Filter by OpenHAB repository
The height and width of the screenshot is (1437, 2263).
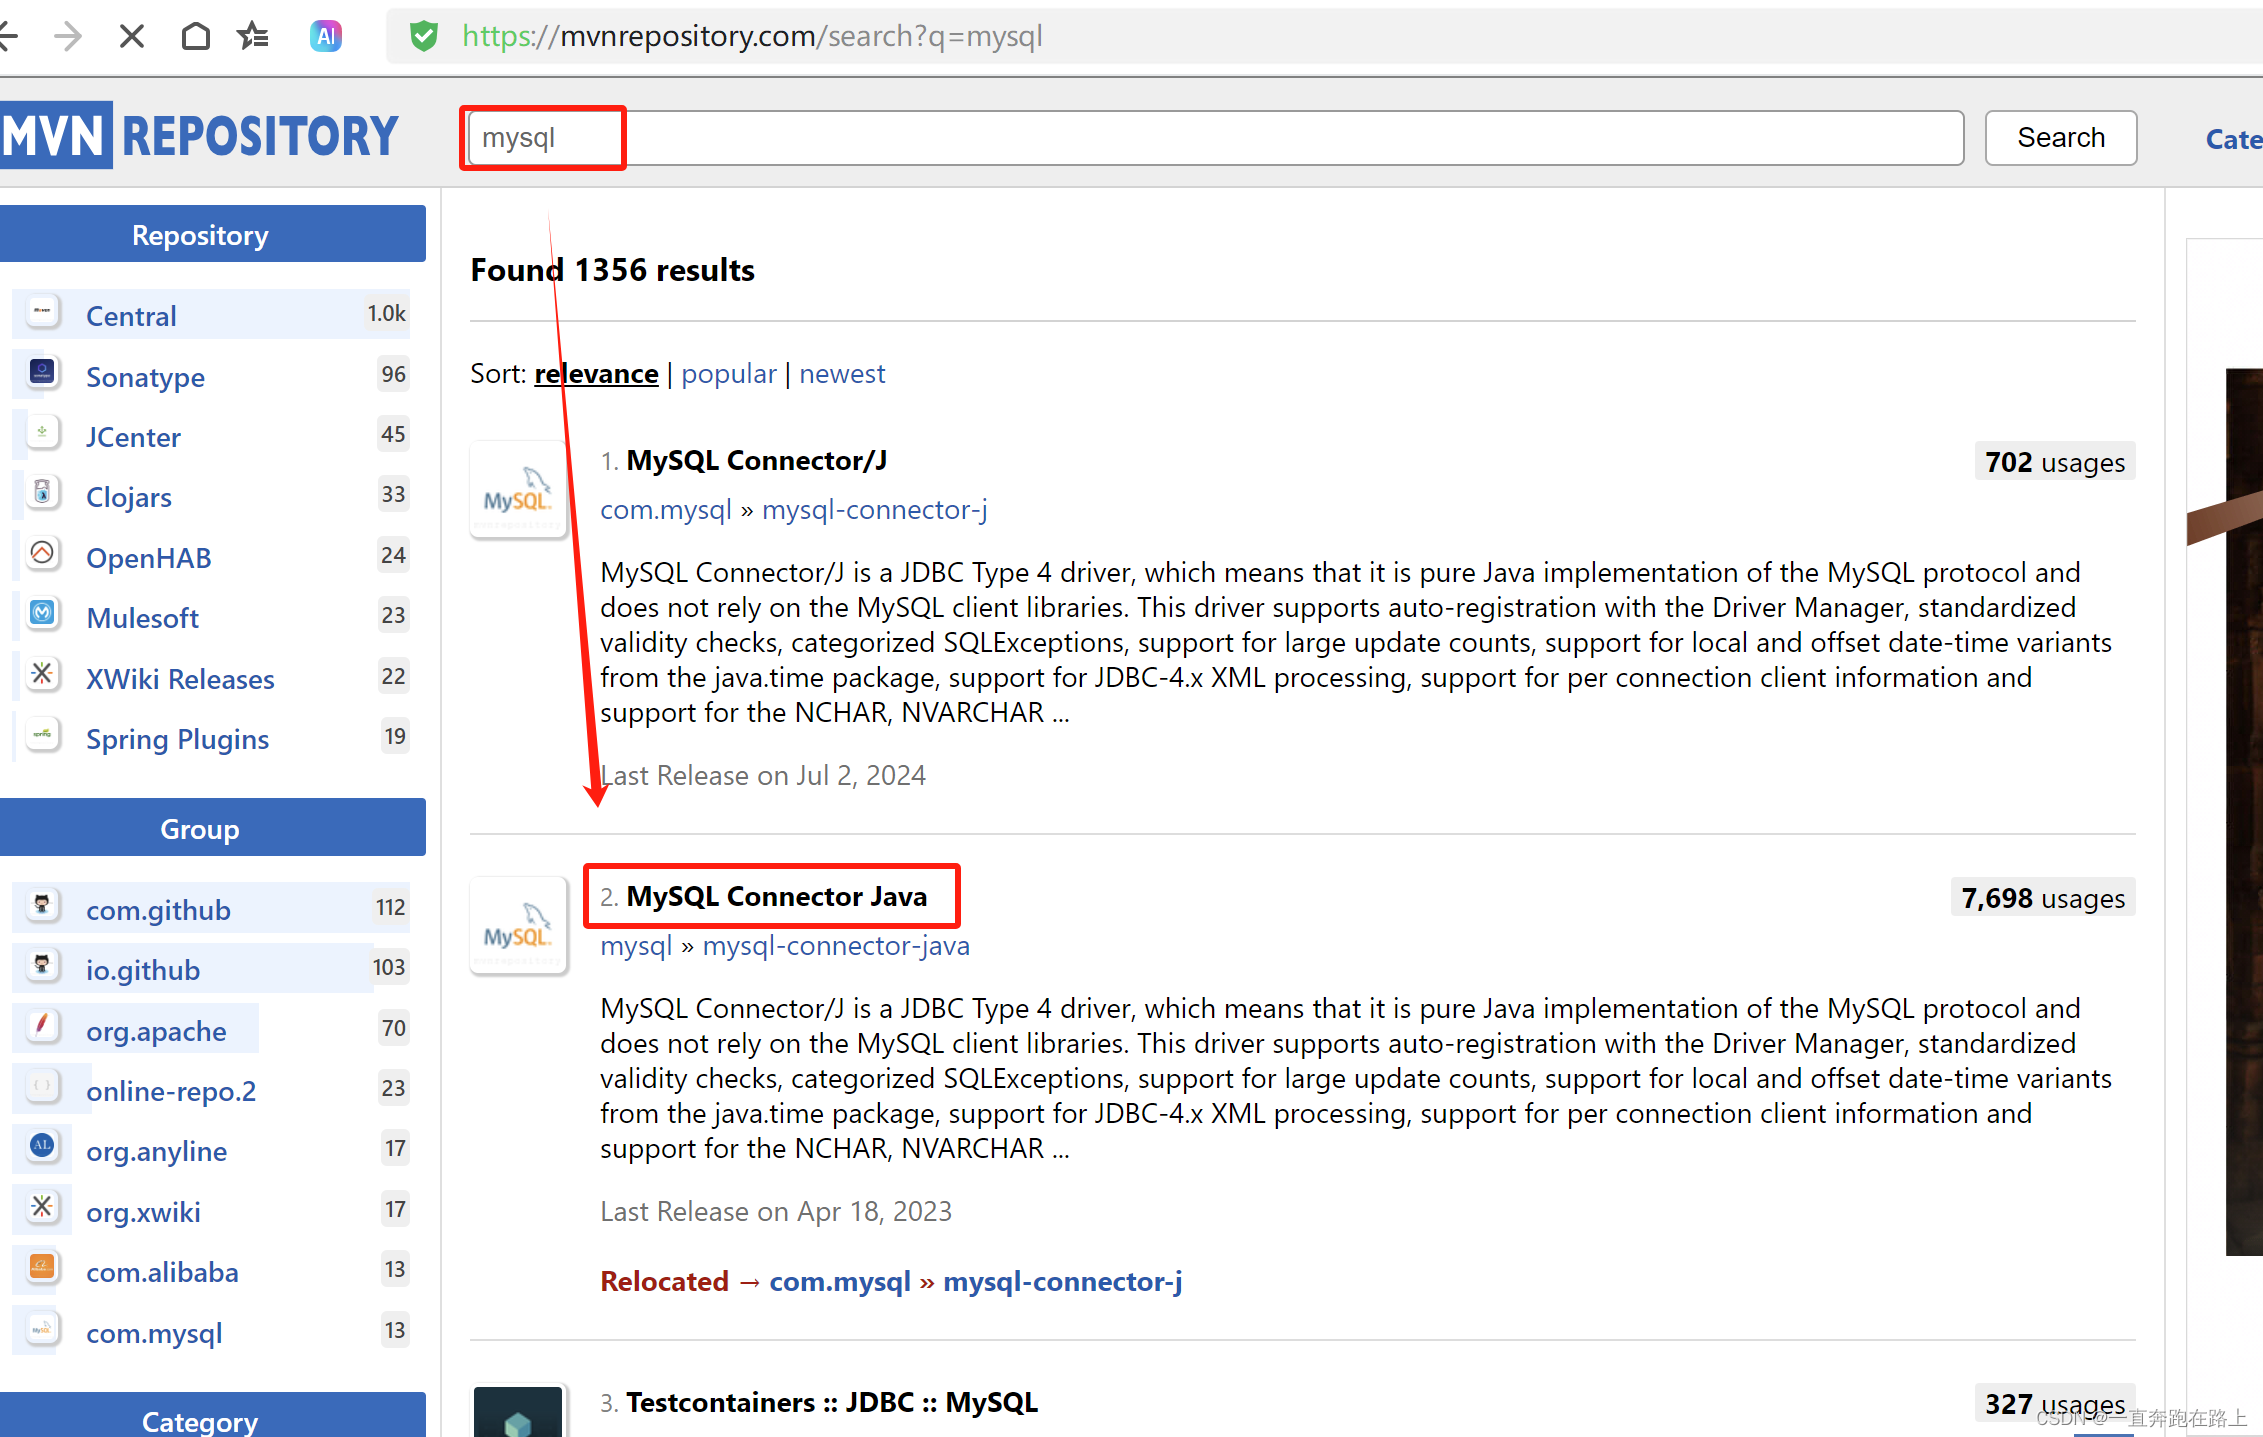(x=149, y=558)
